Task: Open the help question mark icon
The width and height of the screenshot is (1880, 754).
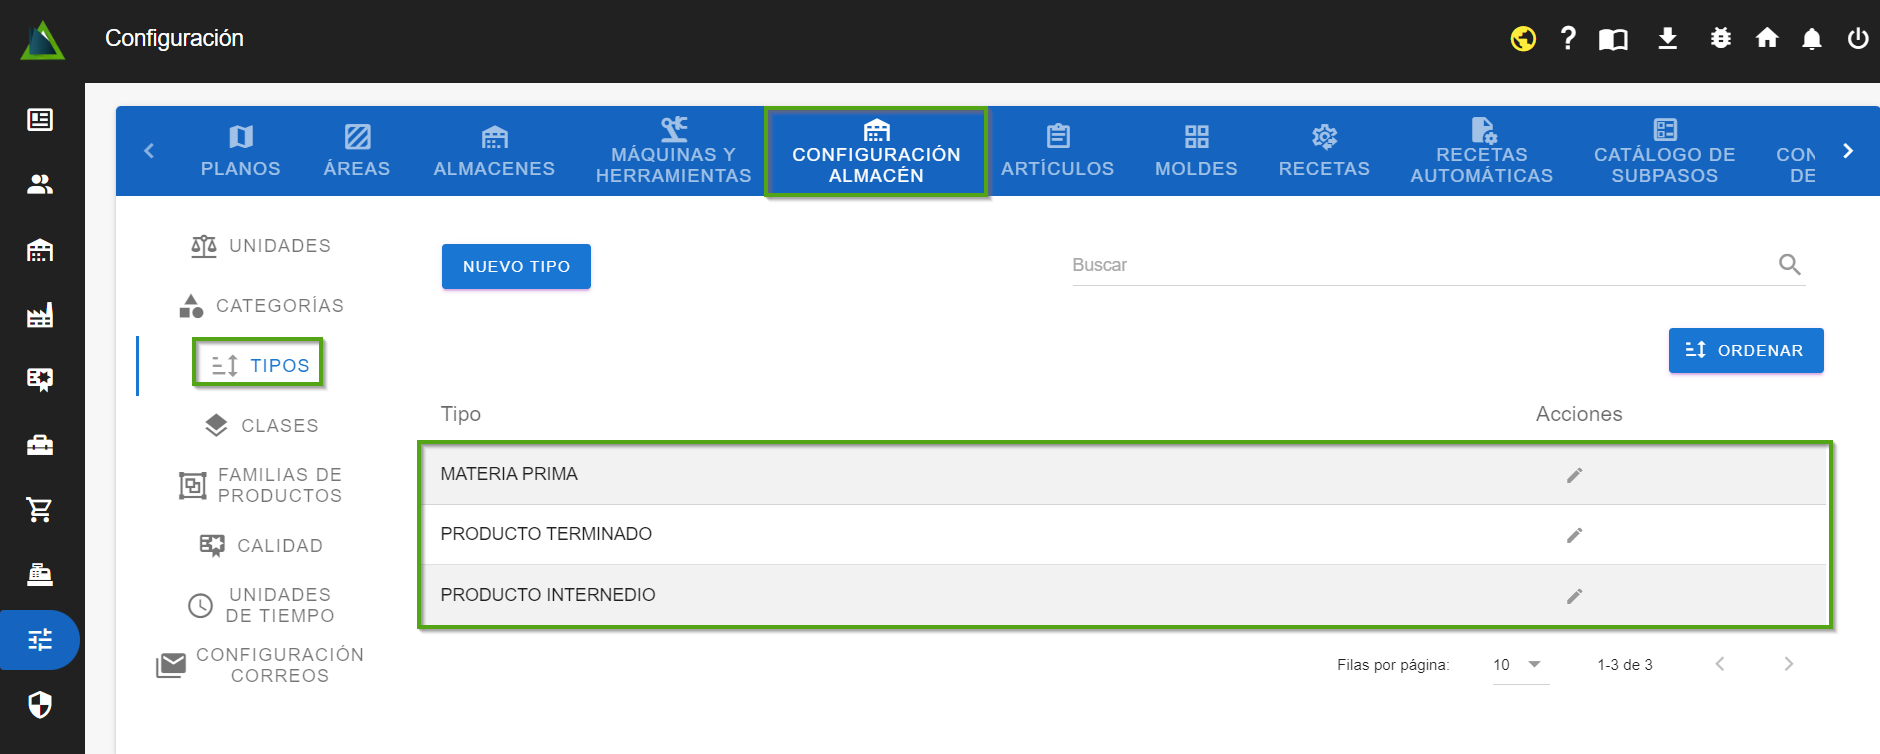Action: click(x=1568, y=39)
